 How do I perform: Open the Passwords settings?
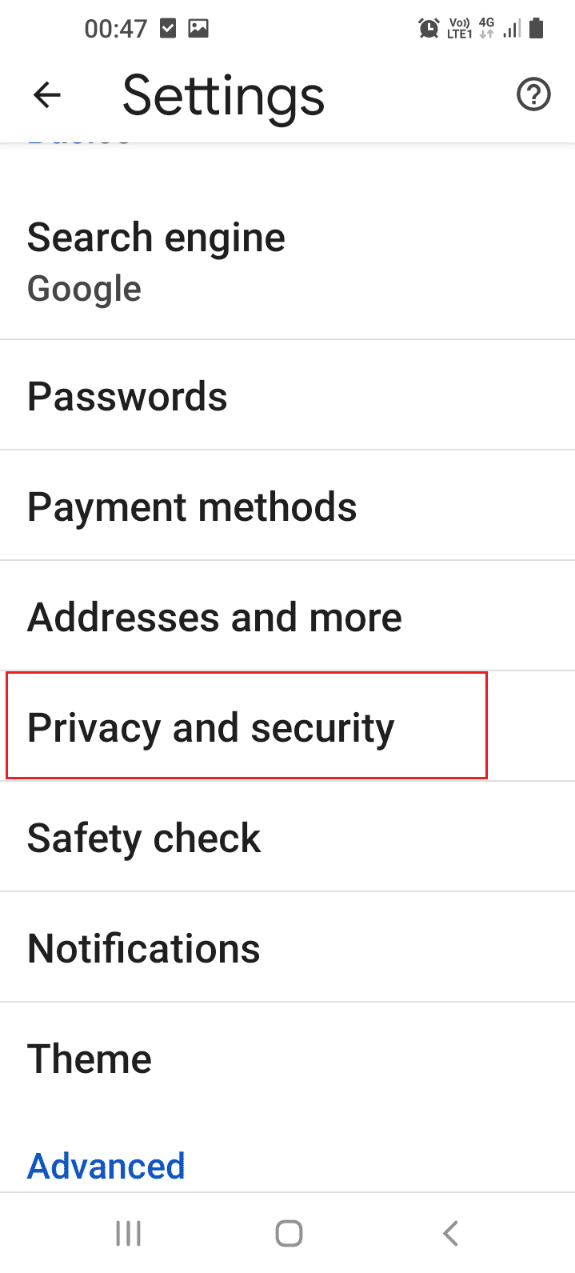287,396
